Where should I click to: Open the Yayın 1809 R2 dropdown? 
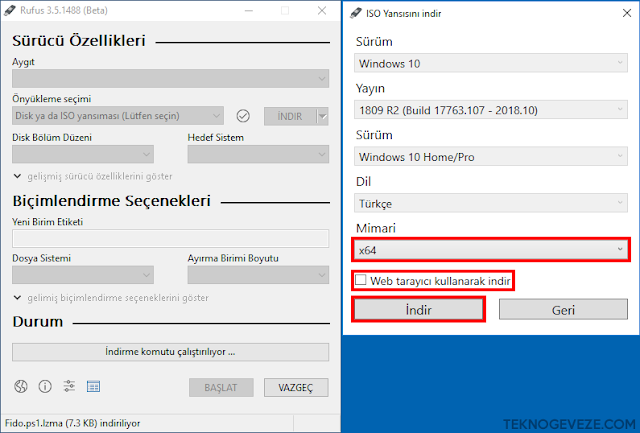[x=491, y=110]
